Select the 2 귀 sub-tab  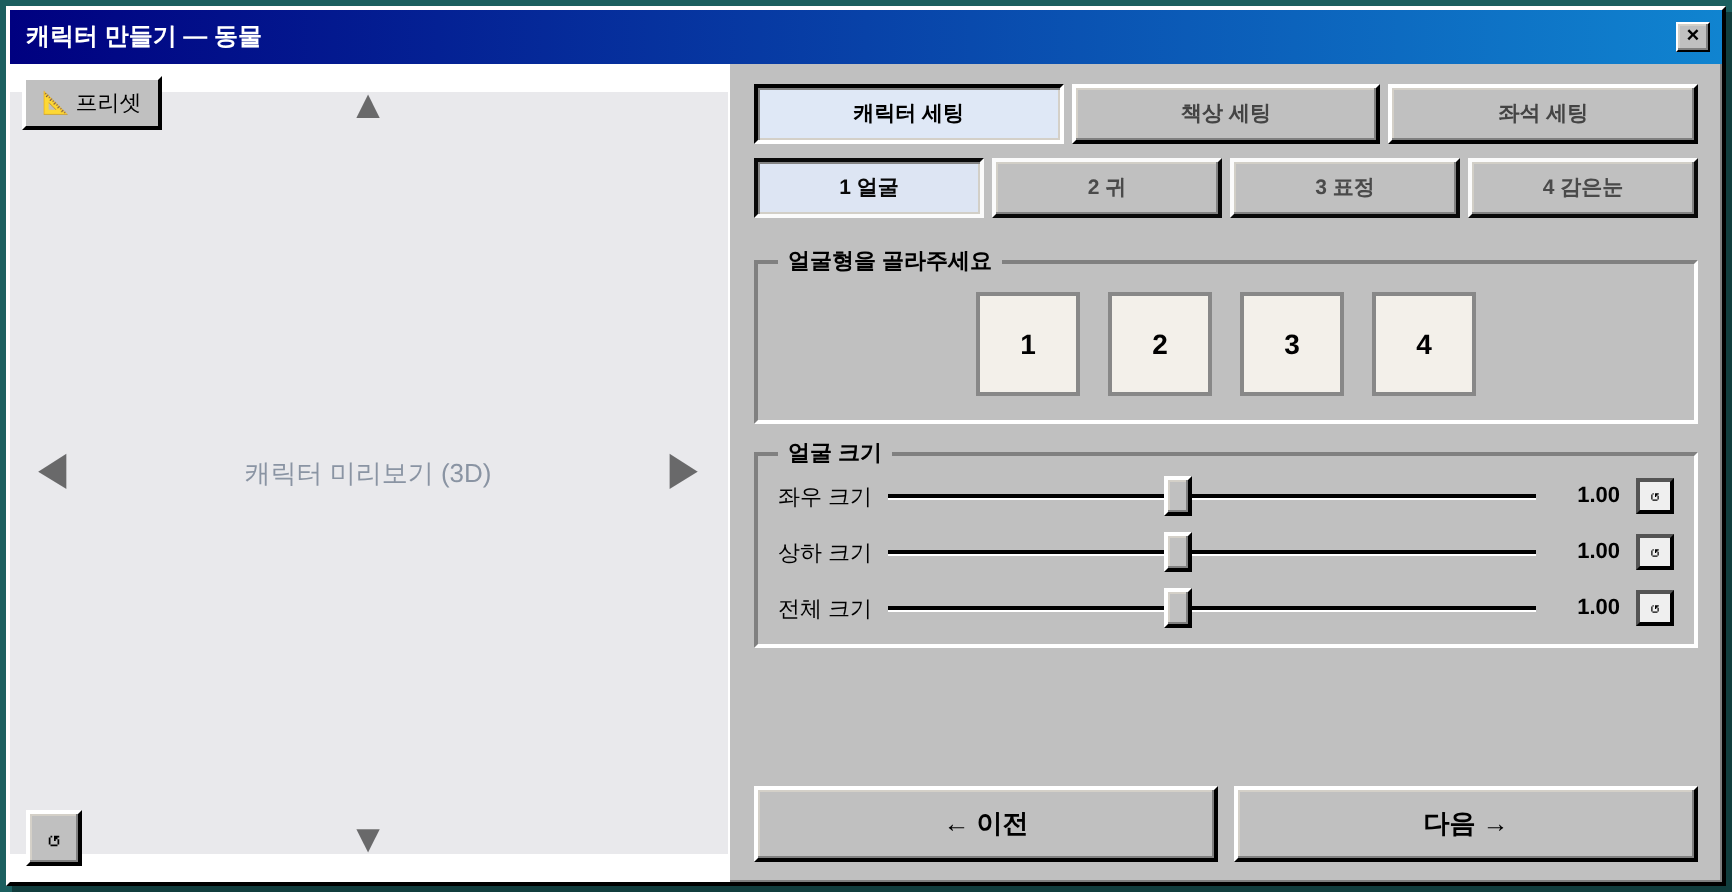1107,188
